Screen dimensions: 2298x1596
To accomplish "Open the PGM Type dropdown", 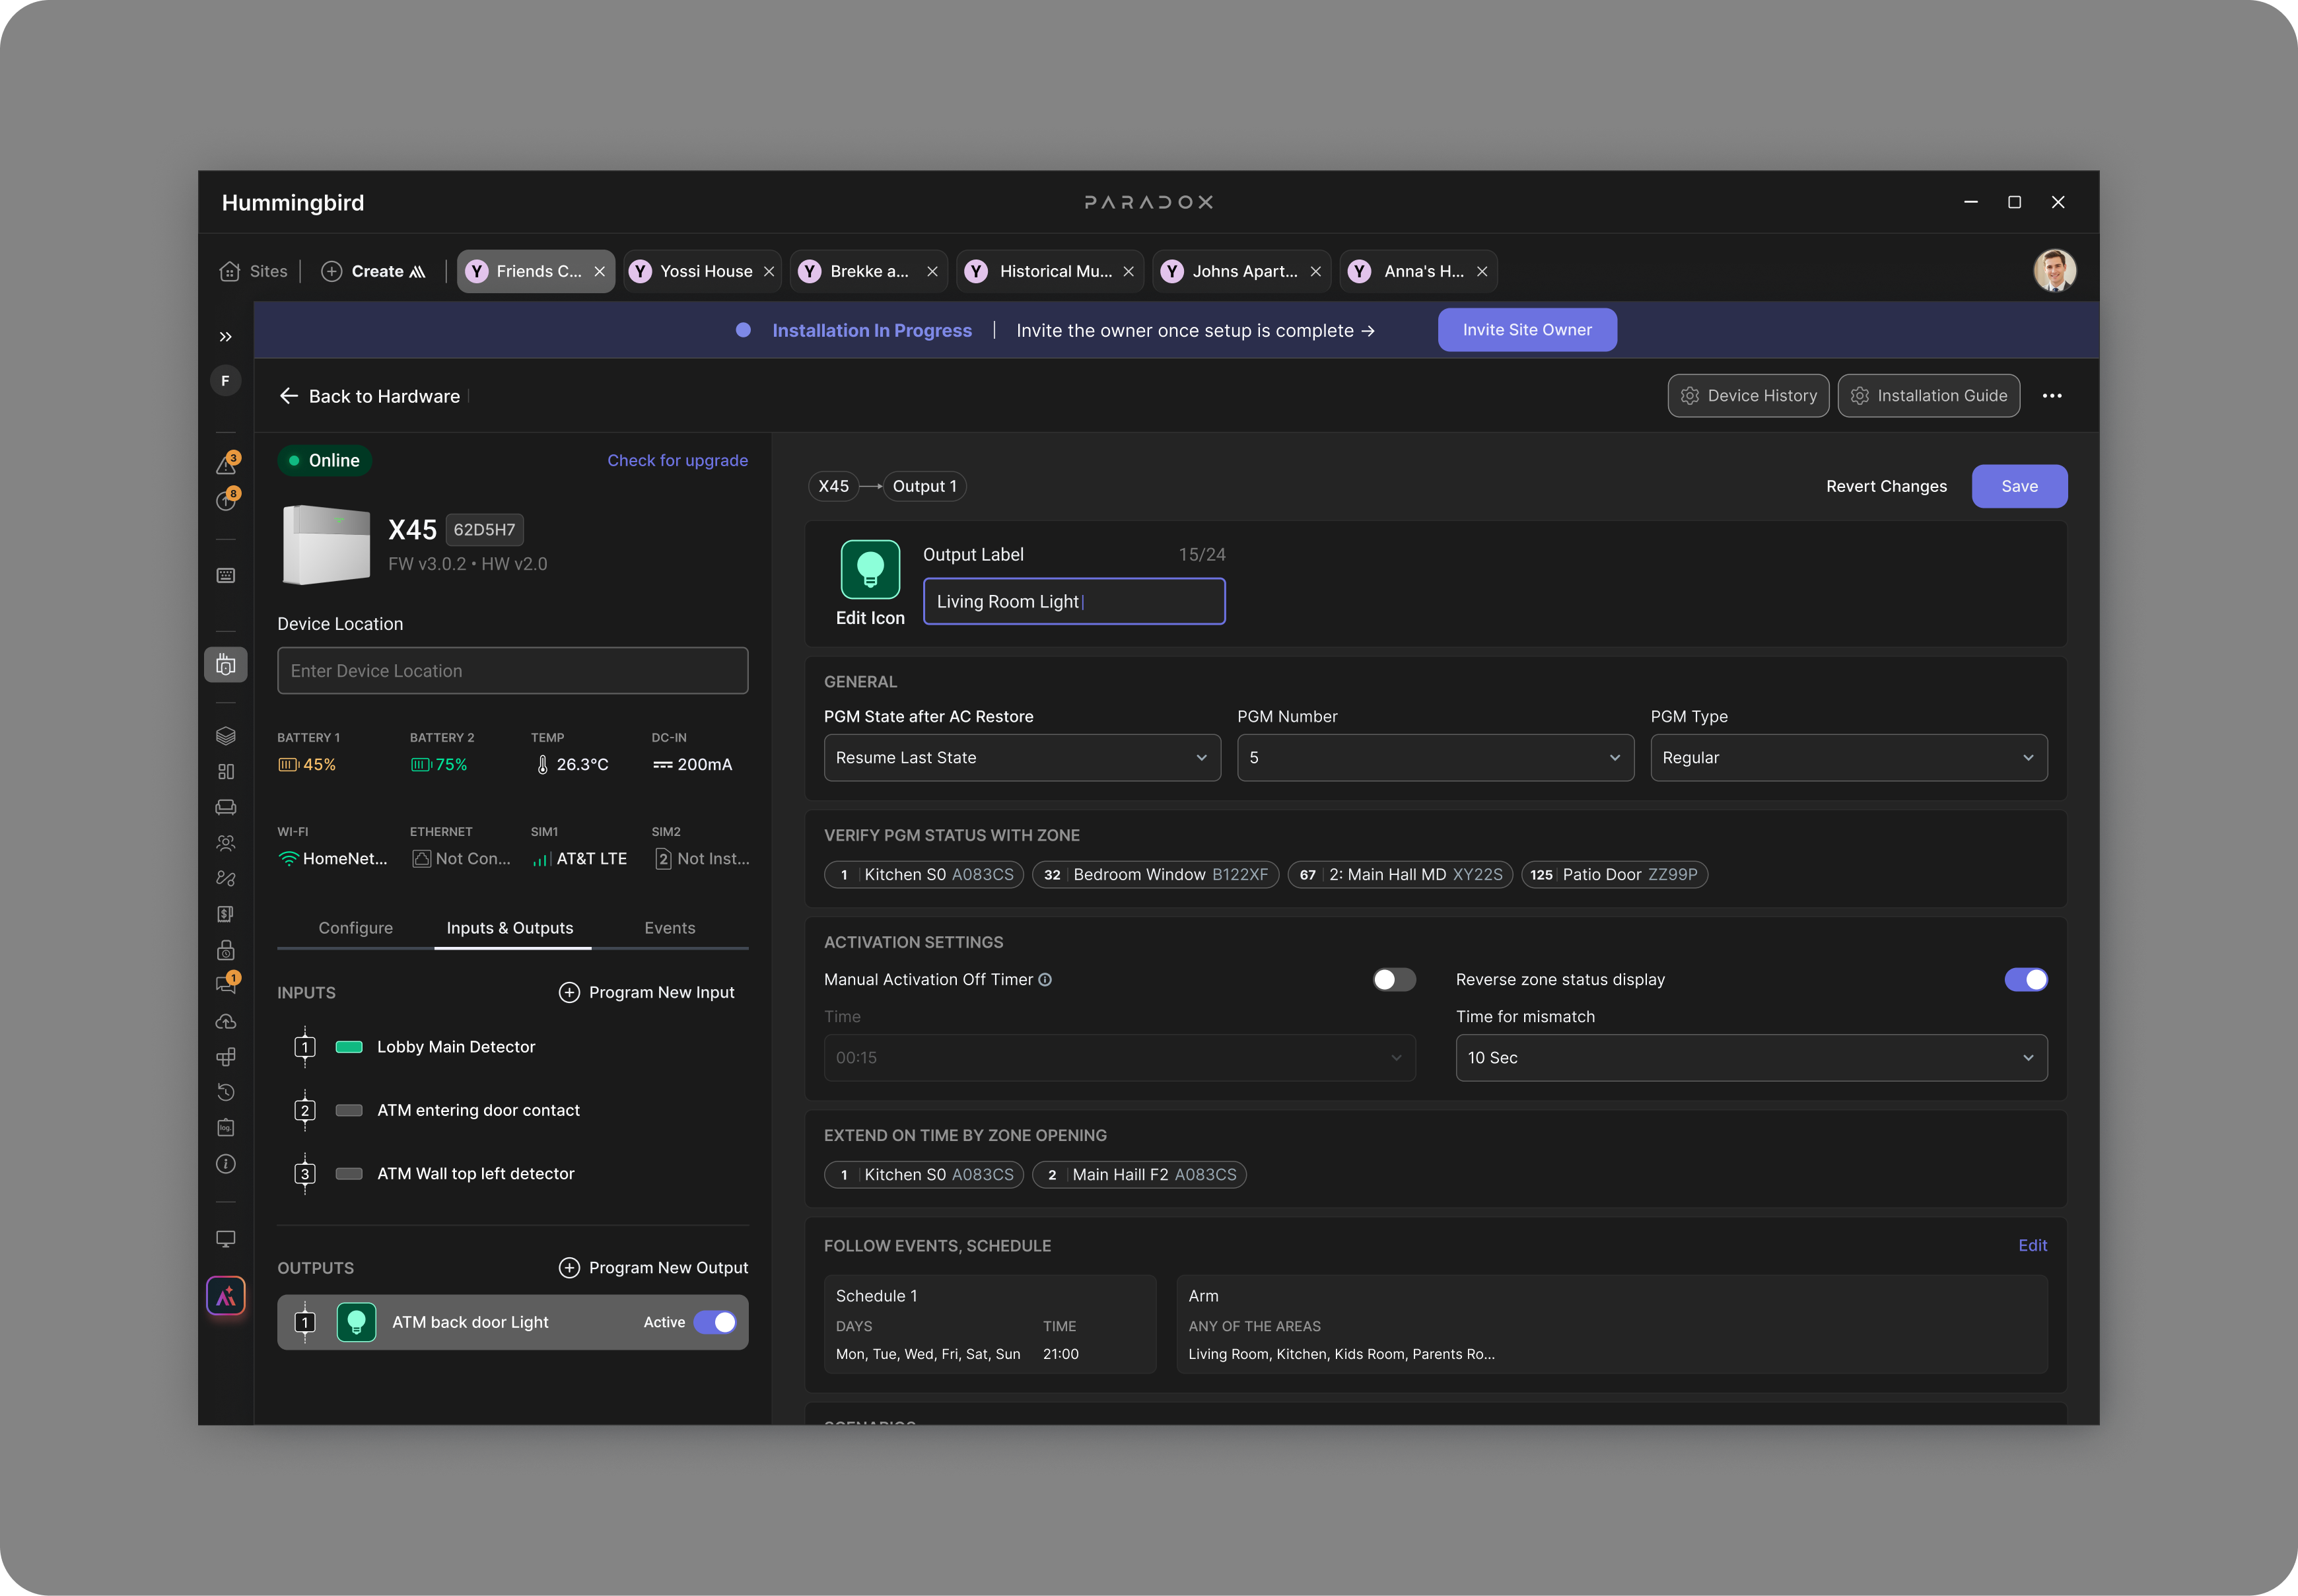I will coord(1848,758).
